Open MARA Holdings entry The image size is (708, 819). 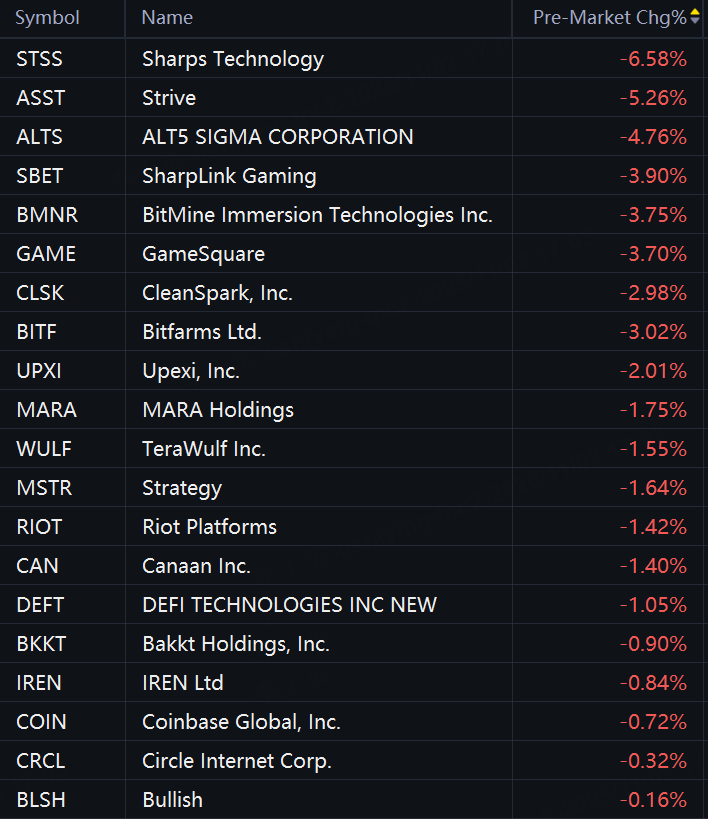pos(218,410)
